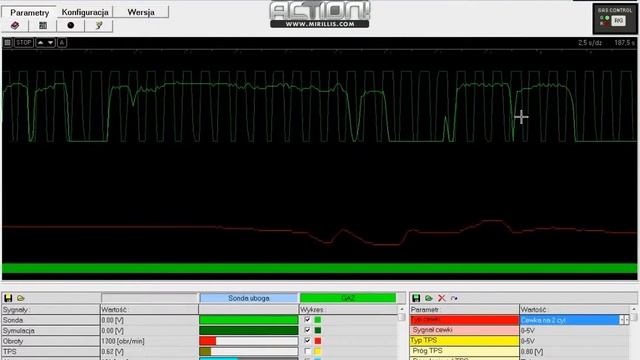Open the Cewka na 2 cyl dropdown
The height and width of the screenshot is (360, 640).
pyautogui.click(x=574, y=320)
